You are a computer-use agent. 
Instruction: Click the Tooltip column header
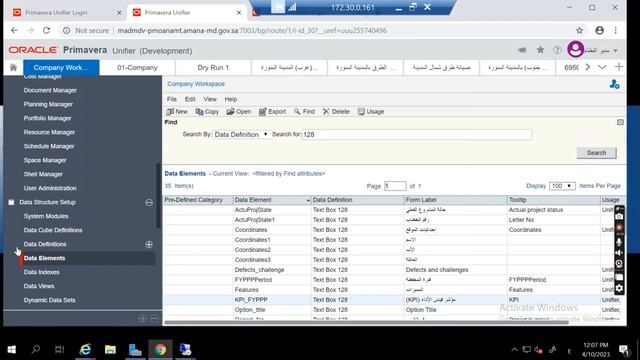[553, 200]
